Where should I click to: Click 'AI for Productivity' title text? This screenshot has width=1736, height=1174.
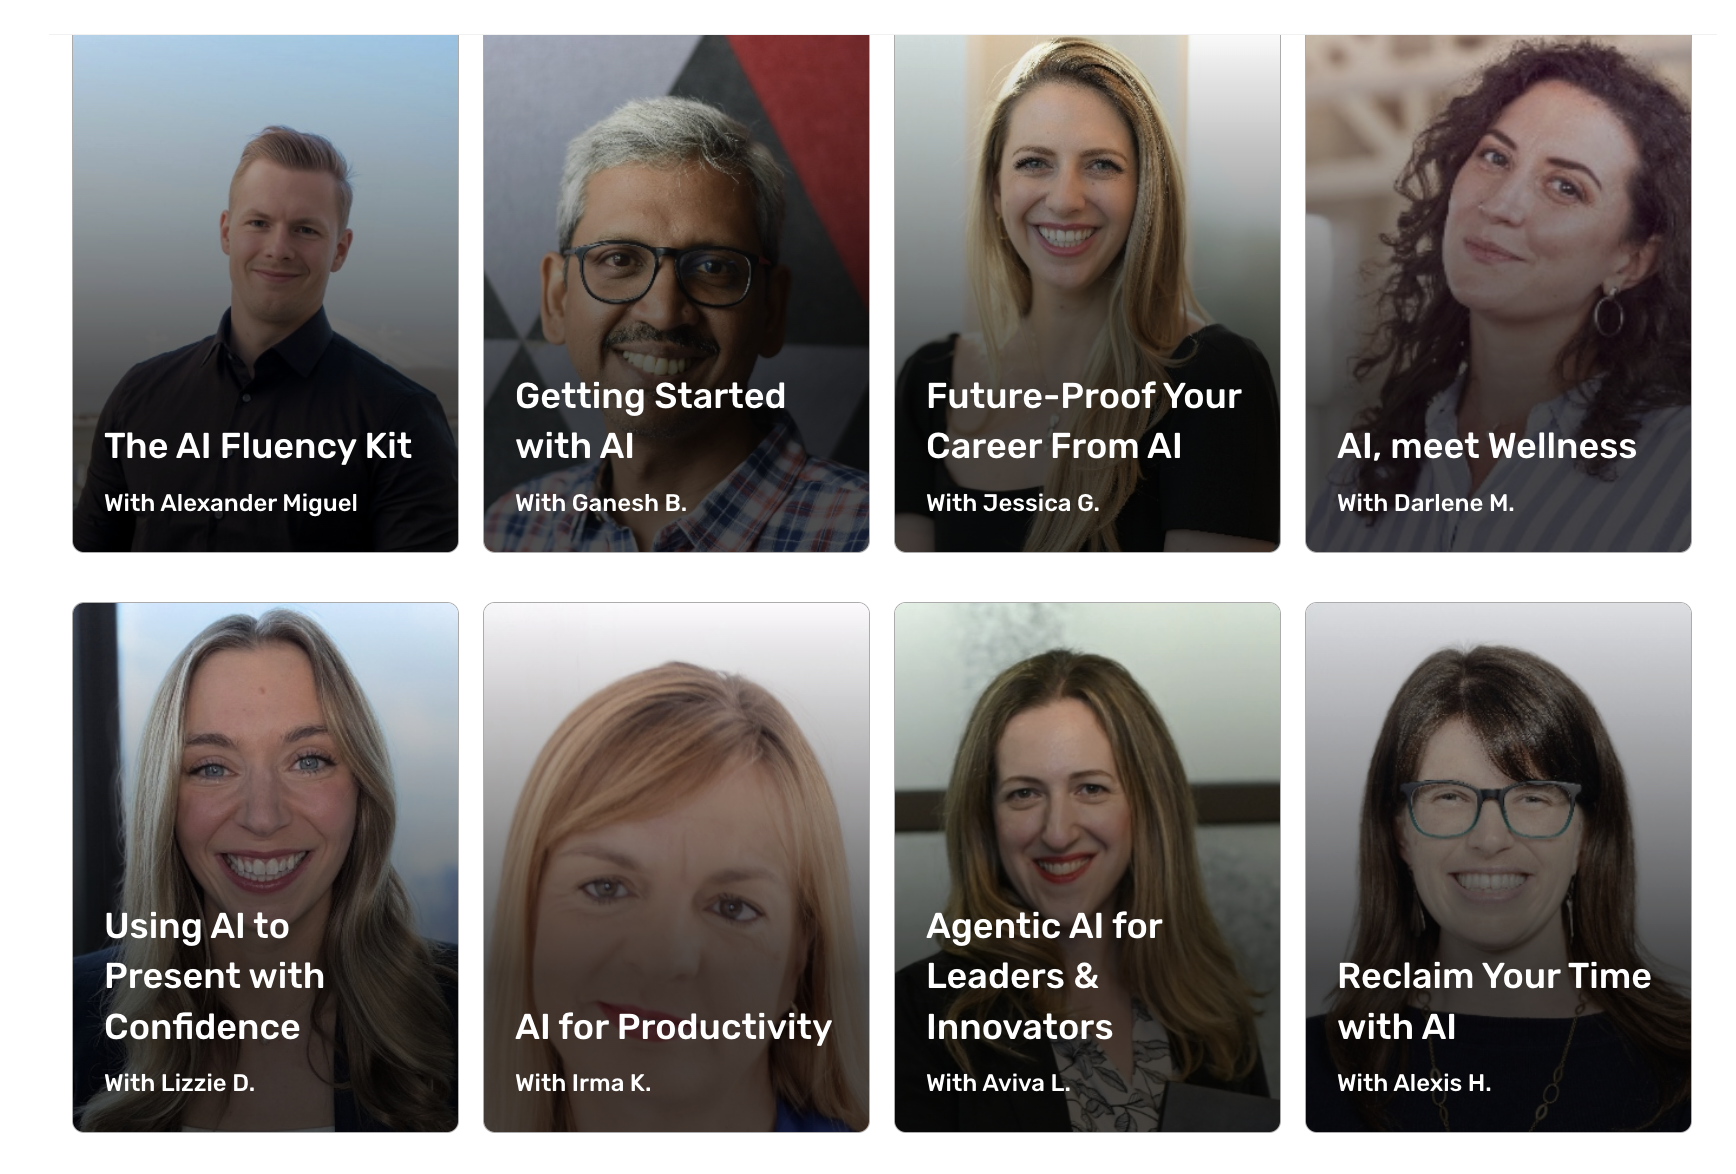pos(673,1027)
